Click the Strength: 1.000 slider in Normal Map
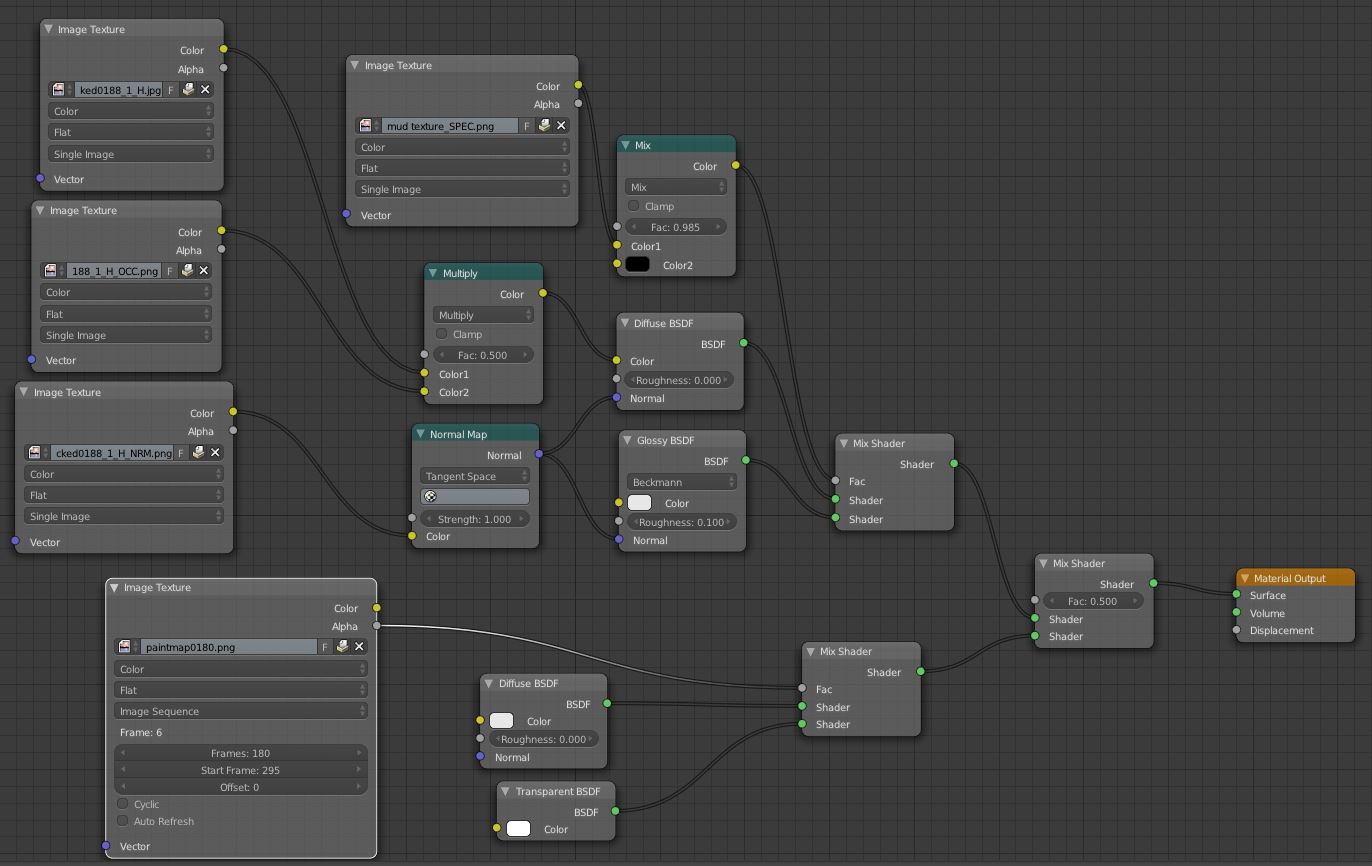 pyautogui.click(x=475, y=519)
